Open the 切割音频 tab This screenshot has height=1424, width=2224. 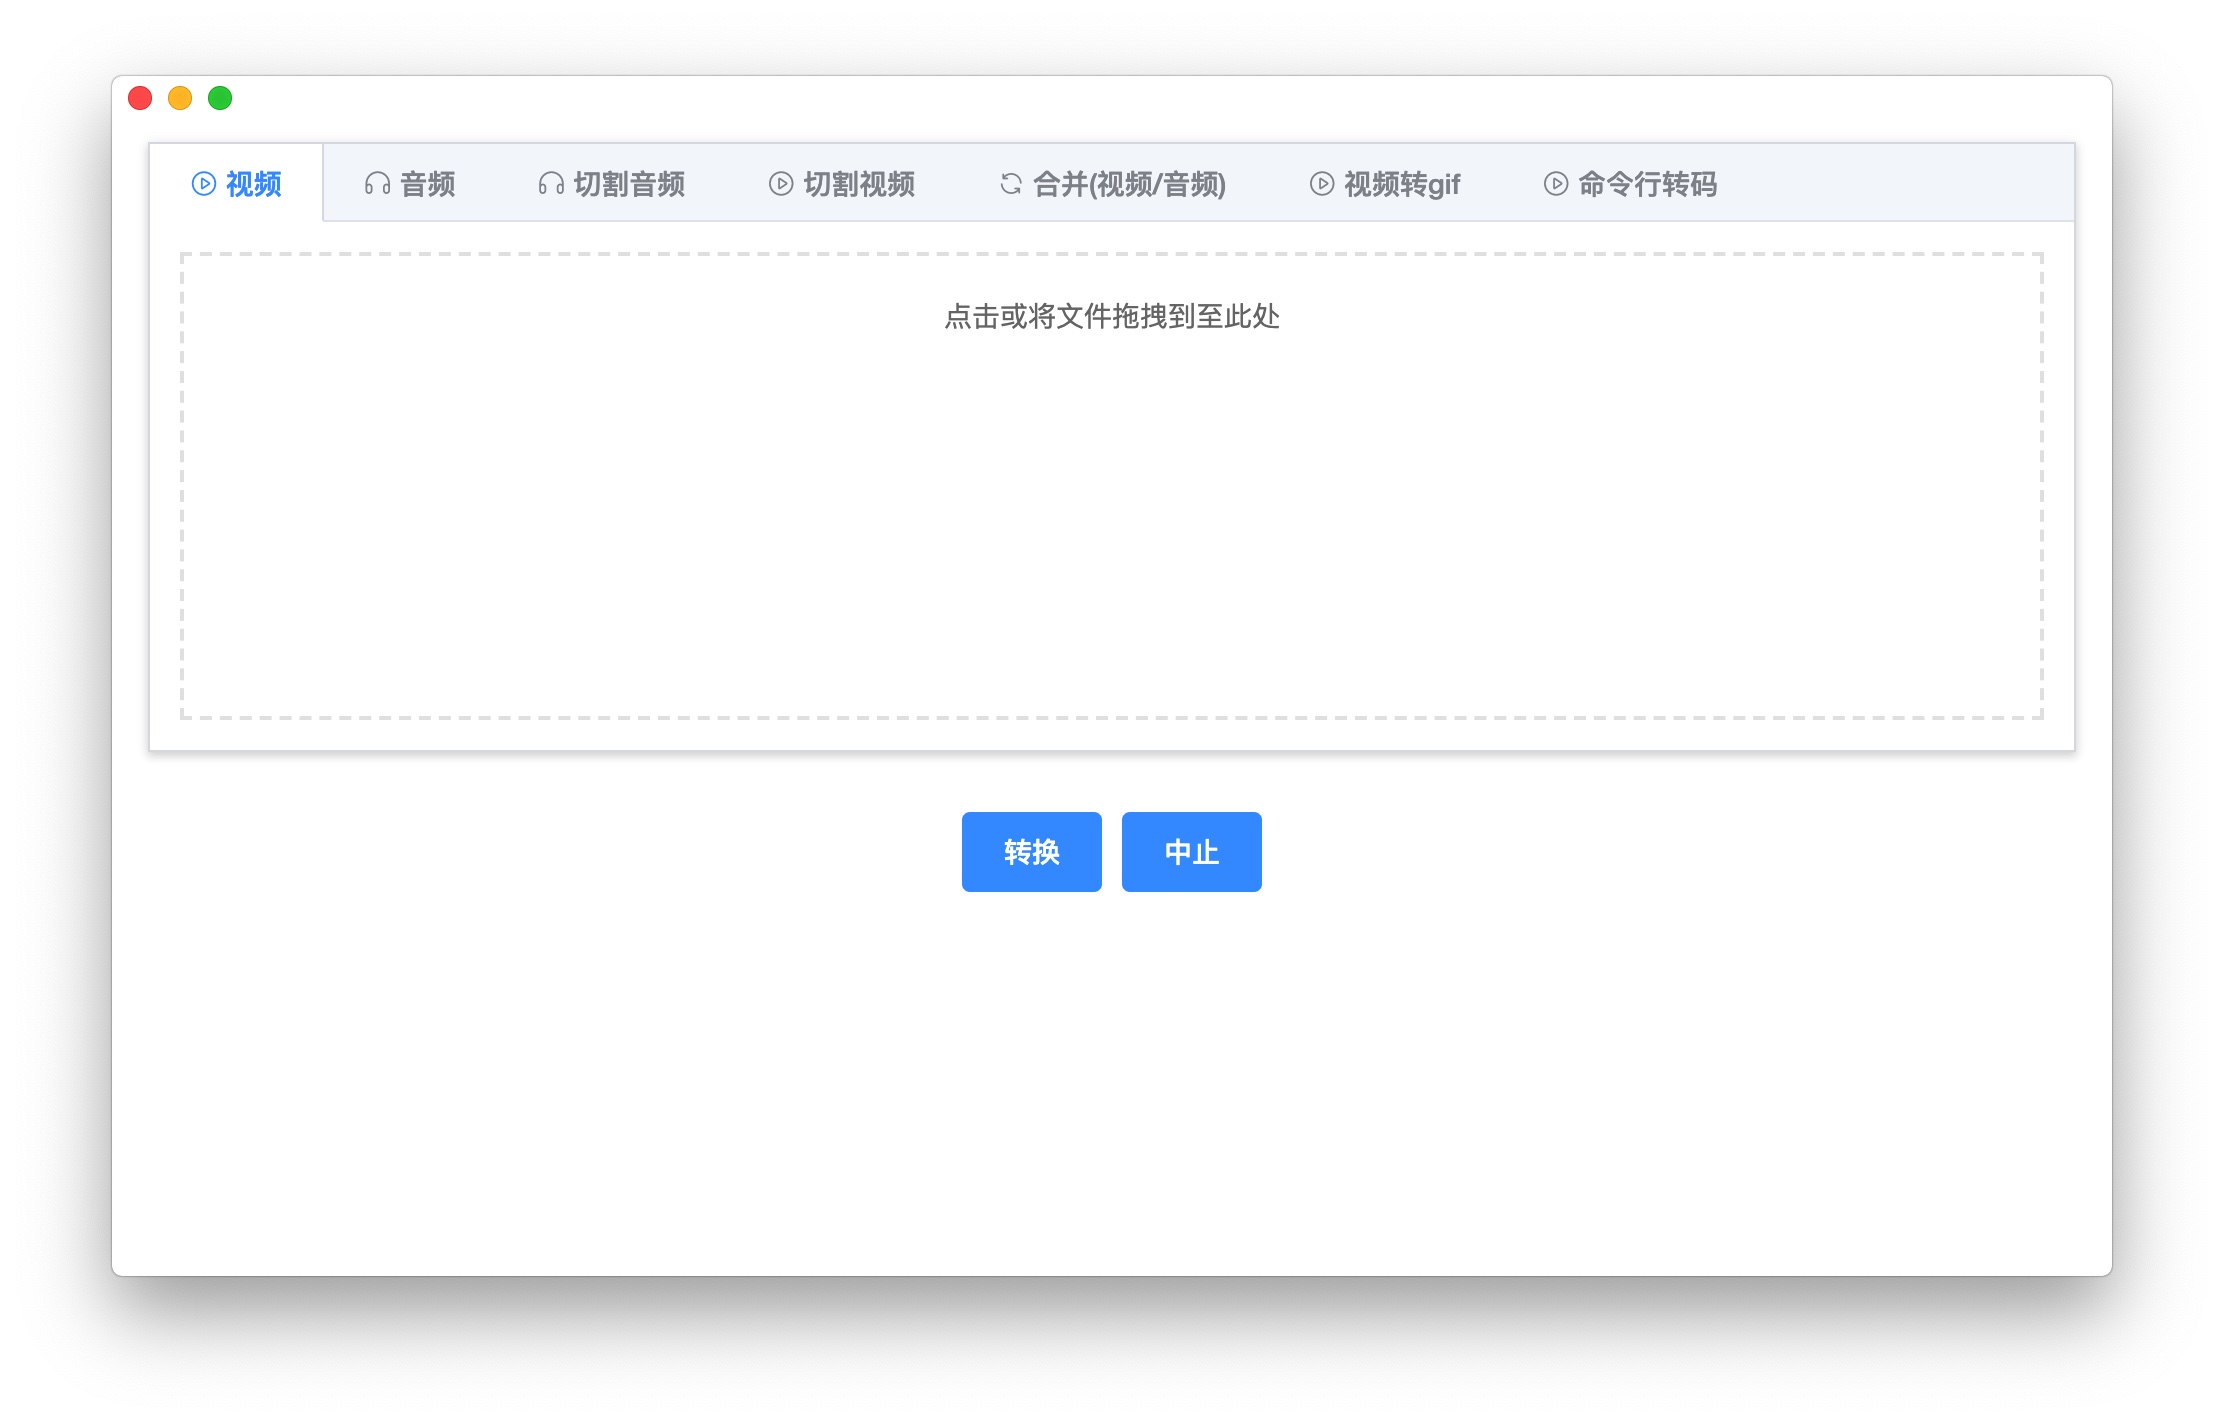(x=629, y=184)
